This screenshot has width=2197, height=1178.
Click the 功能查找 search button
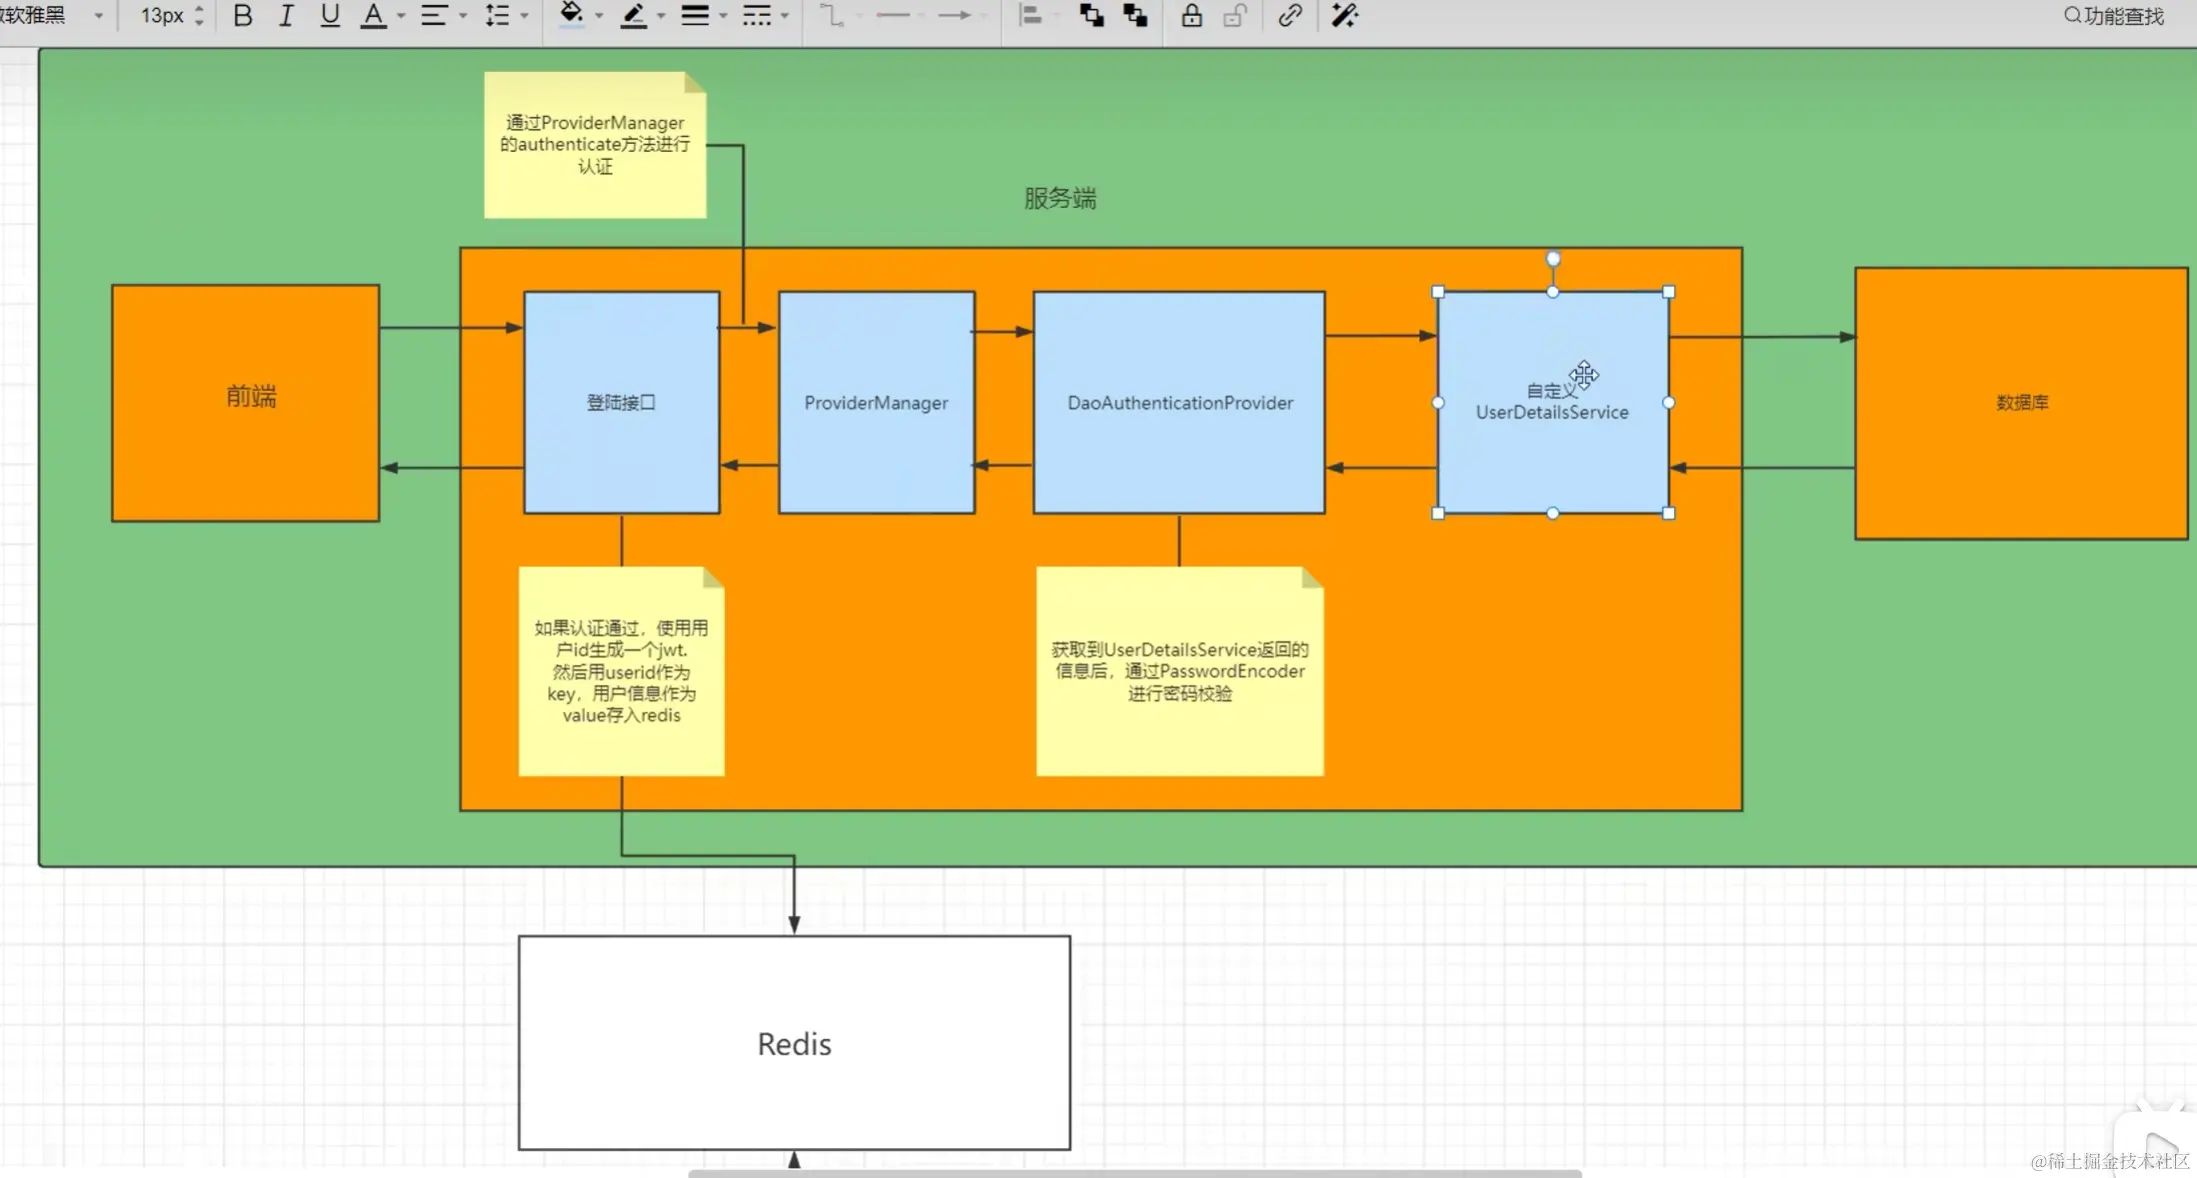tap(2113, 16)
